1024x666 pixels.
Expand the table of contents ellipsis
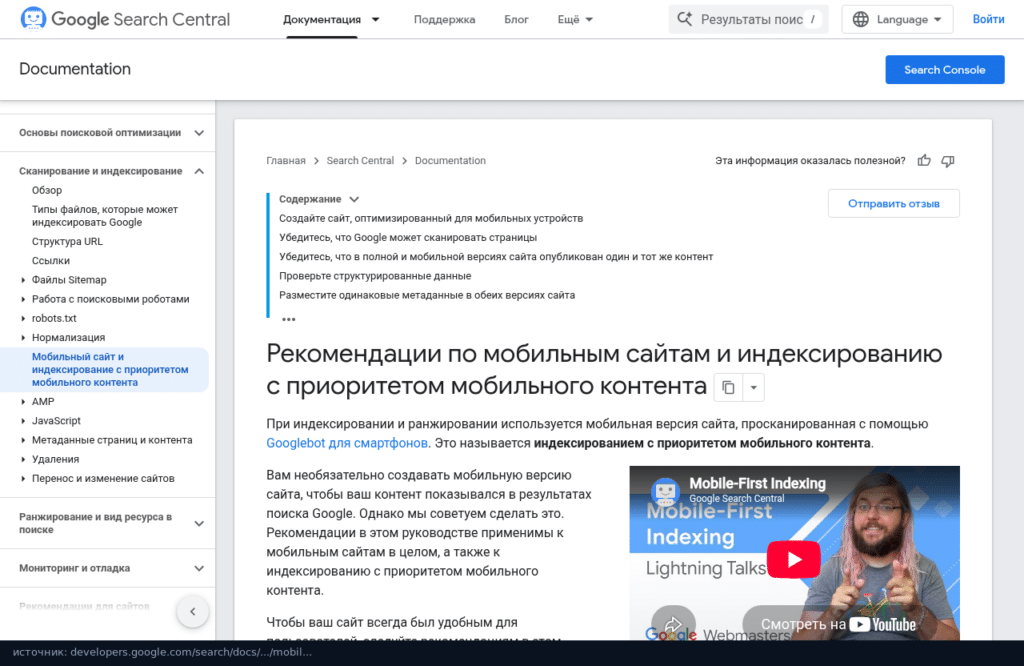click(x=289, y=319)
